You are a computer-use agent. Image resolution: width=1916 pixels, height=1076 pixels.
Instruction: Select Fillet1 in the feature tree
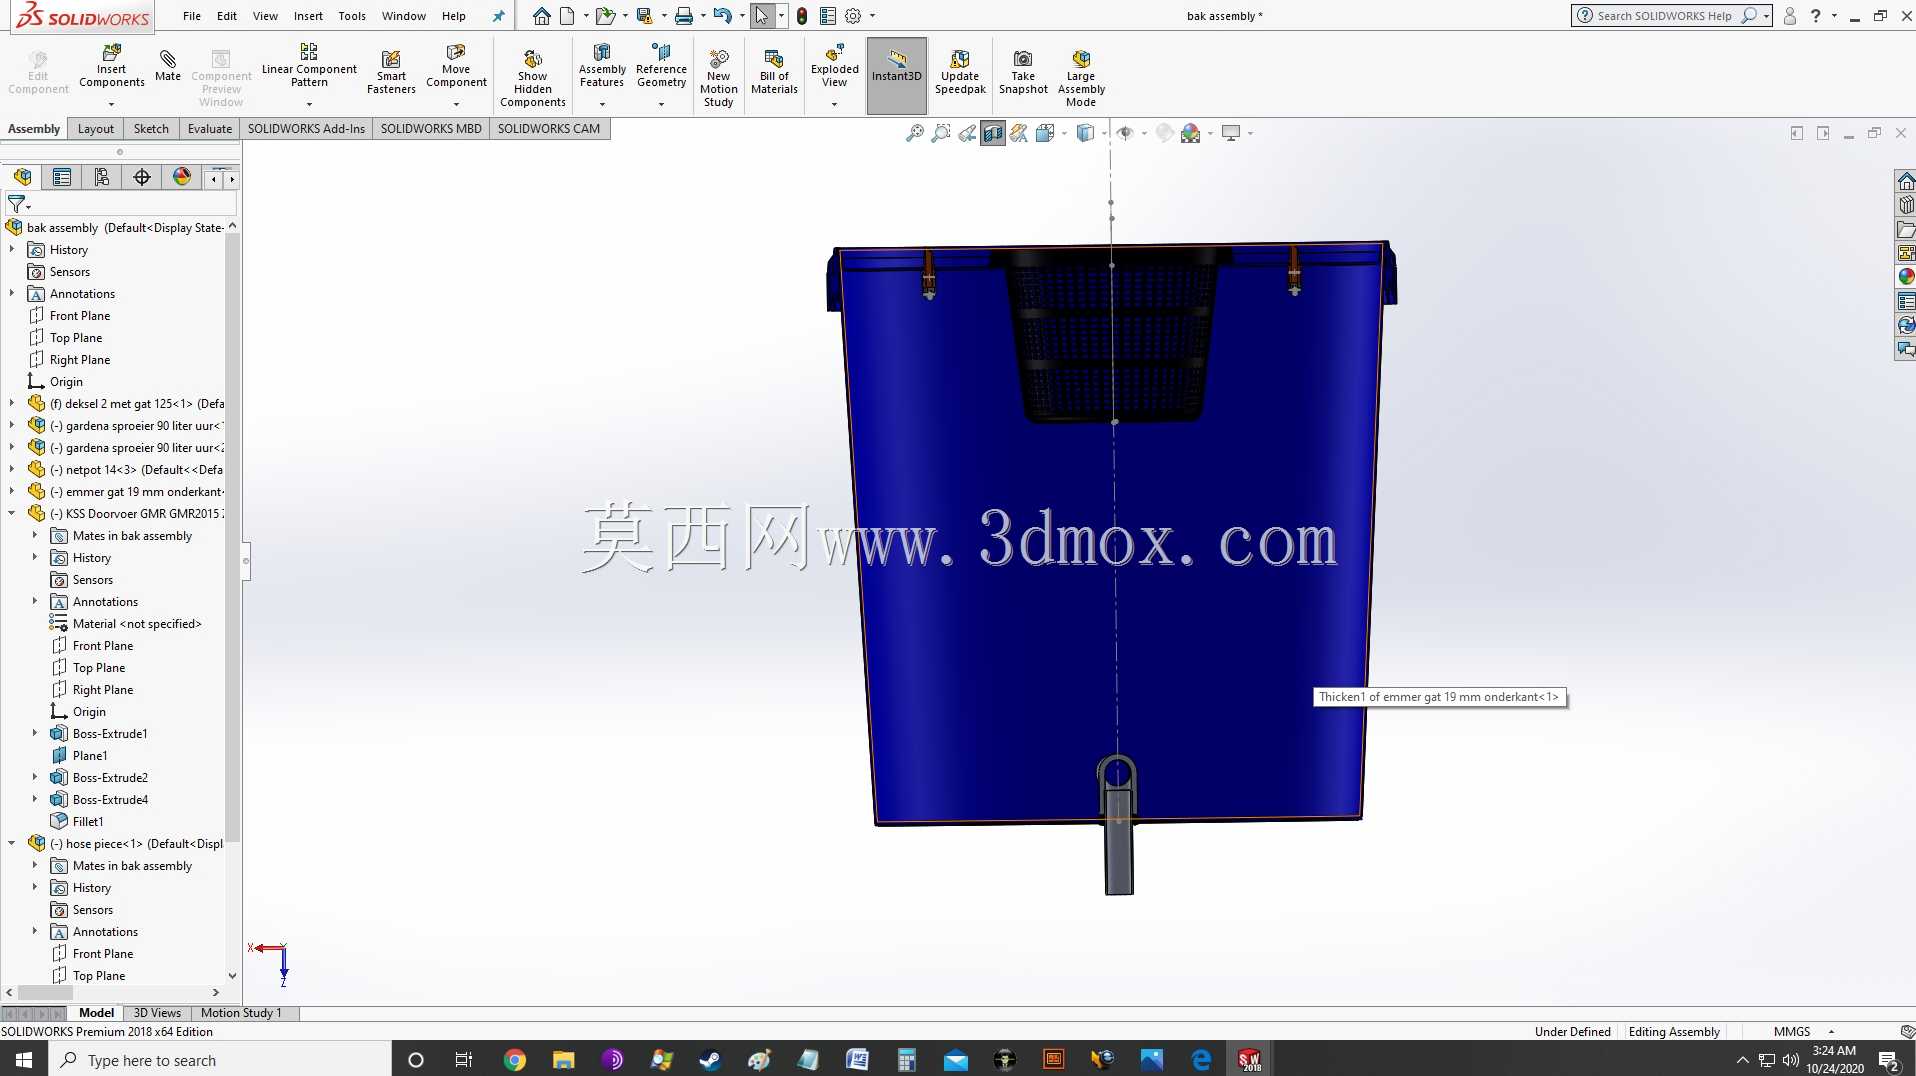click(88, 822)
